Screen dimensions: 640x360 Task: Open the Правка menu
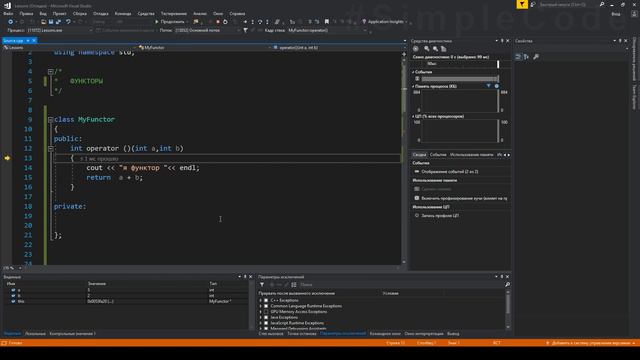(26, 13)
